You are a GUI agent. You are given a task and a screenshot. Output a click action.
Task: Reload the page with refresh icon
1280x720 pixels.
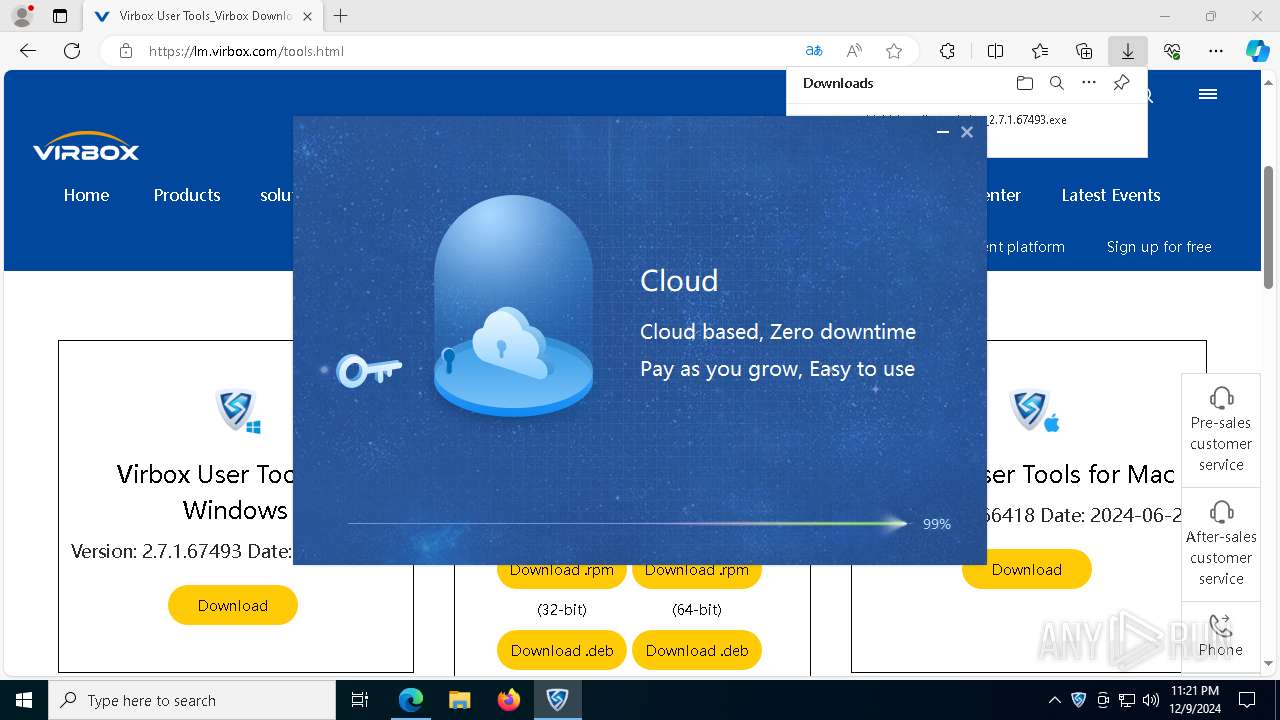click(x=72, y=51)
